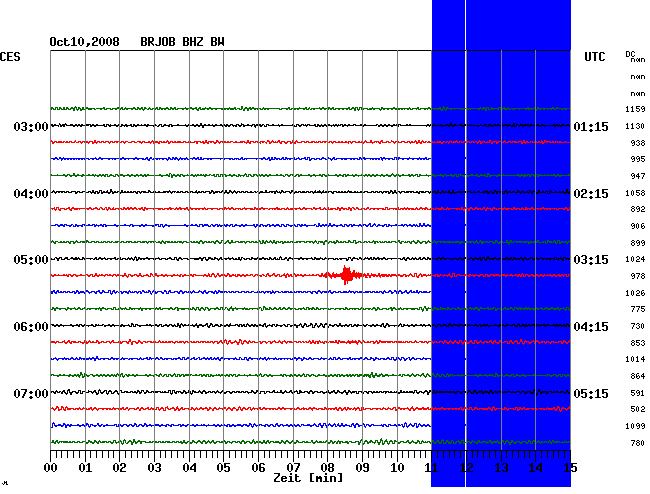Click the 02 minute axis label
The image size is (650, 494).
tap(119, 468)
